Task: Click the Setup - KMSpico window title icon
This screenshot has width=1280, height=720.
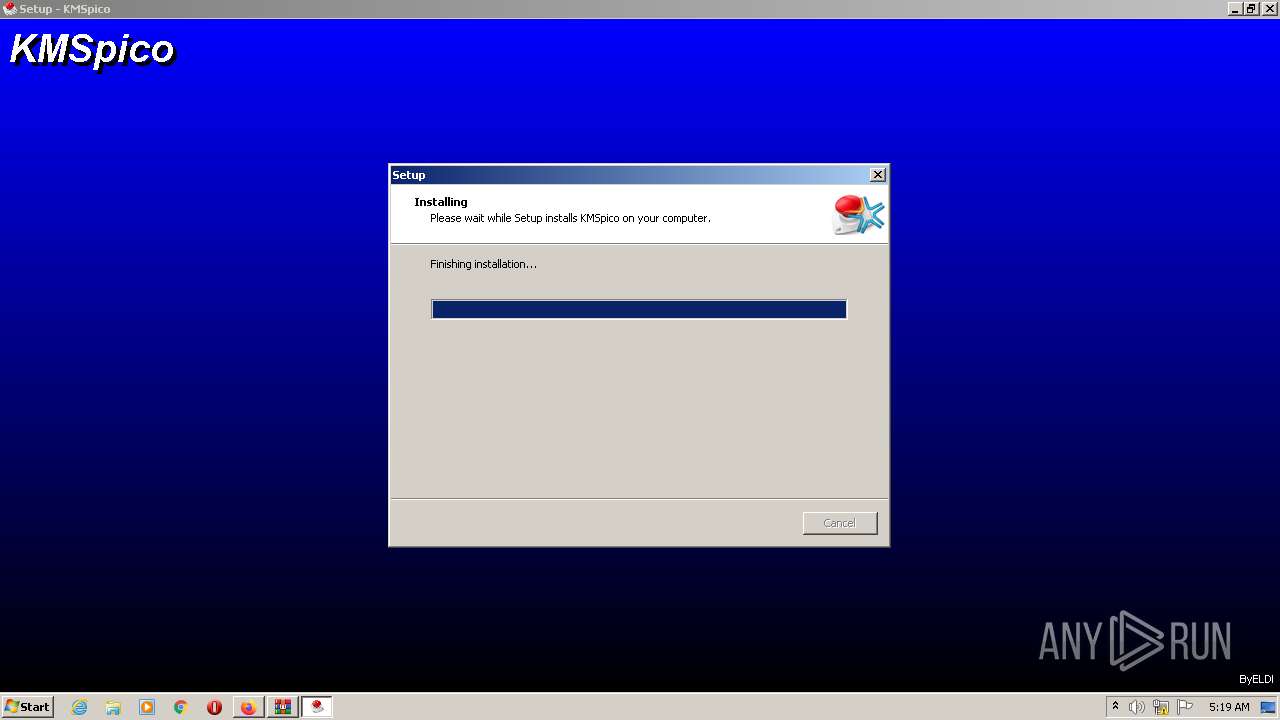Action: 10,9
